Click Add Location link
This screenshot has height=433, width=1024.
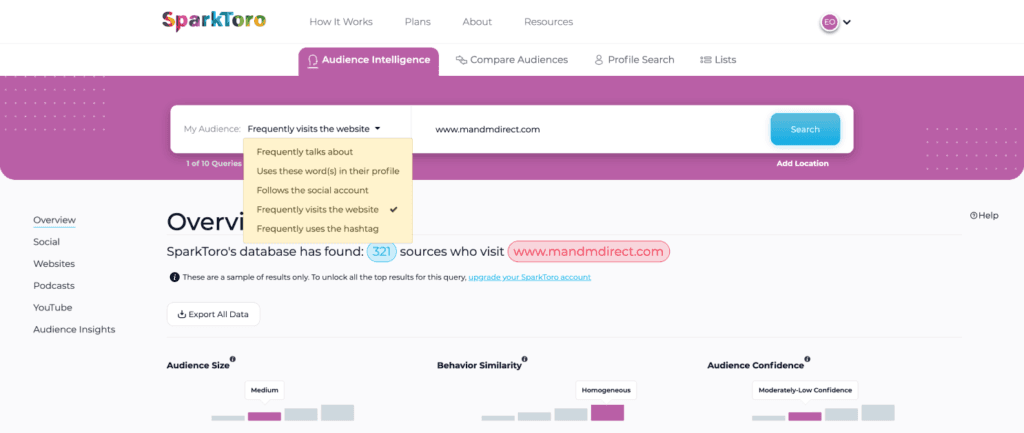click(802, 164)
